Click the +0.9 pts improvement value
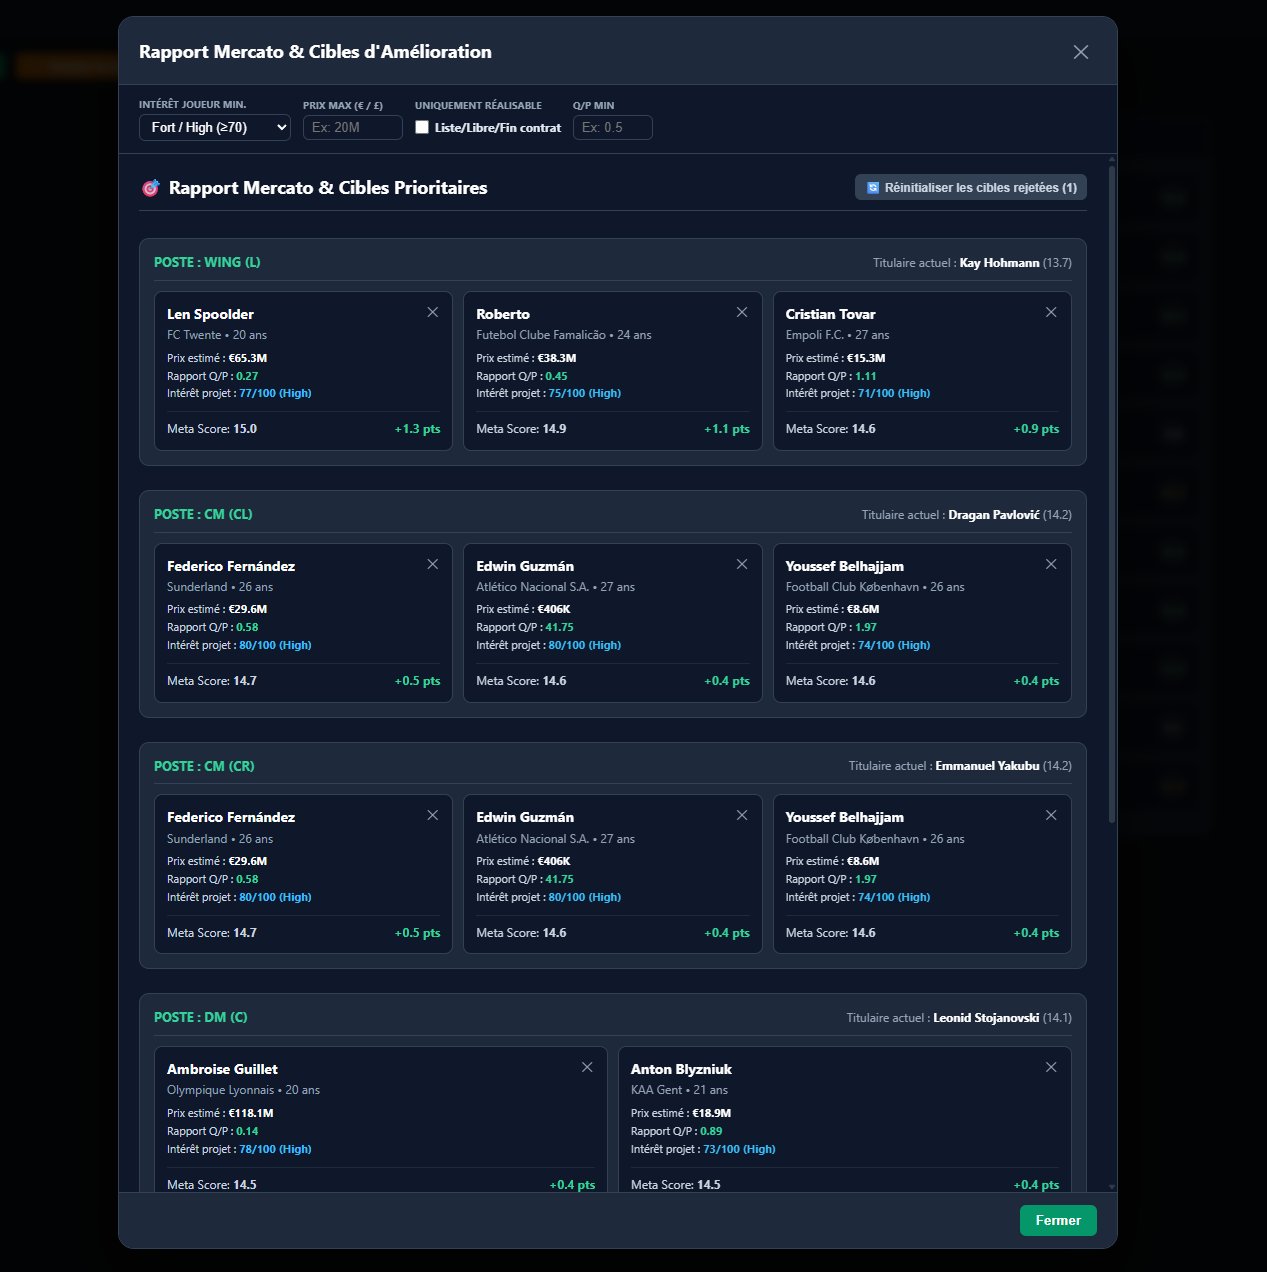This screenshot has width=1267, height=1272. click(1036, 429)
